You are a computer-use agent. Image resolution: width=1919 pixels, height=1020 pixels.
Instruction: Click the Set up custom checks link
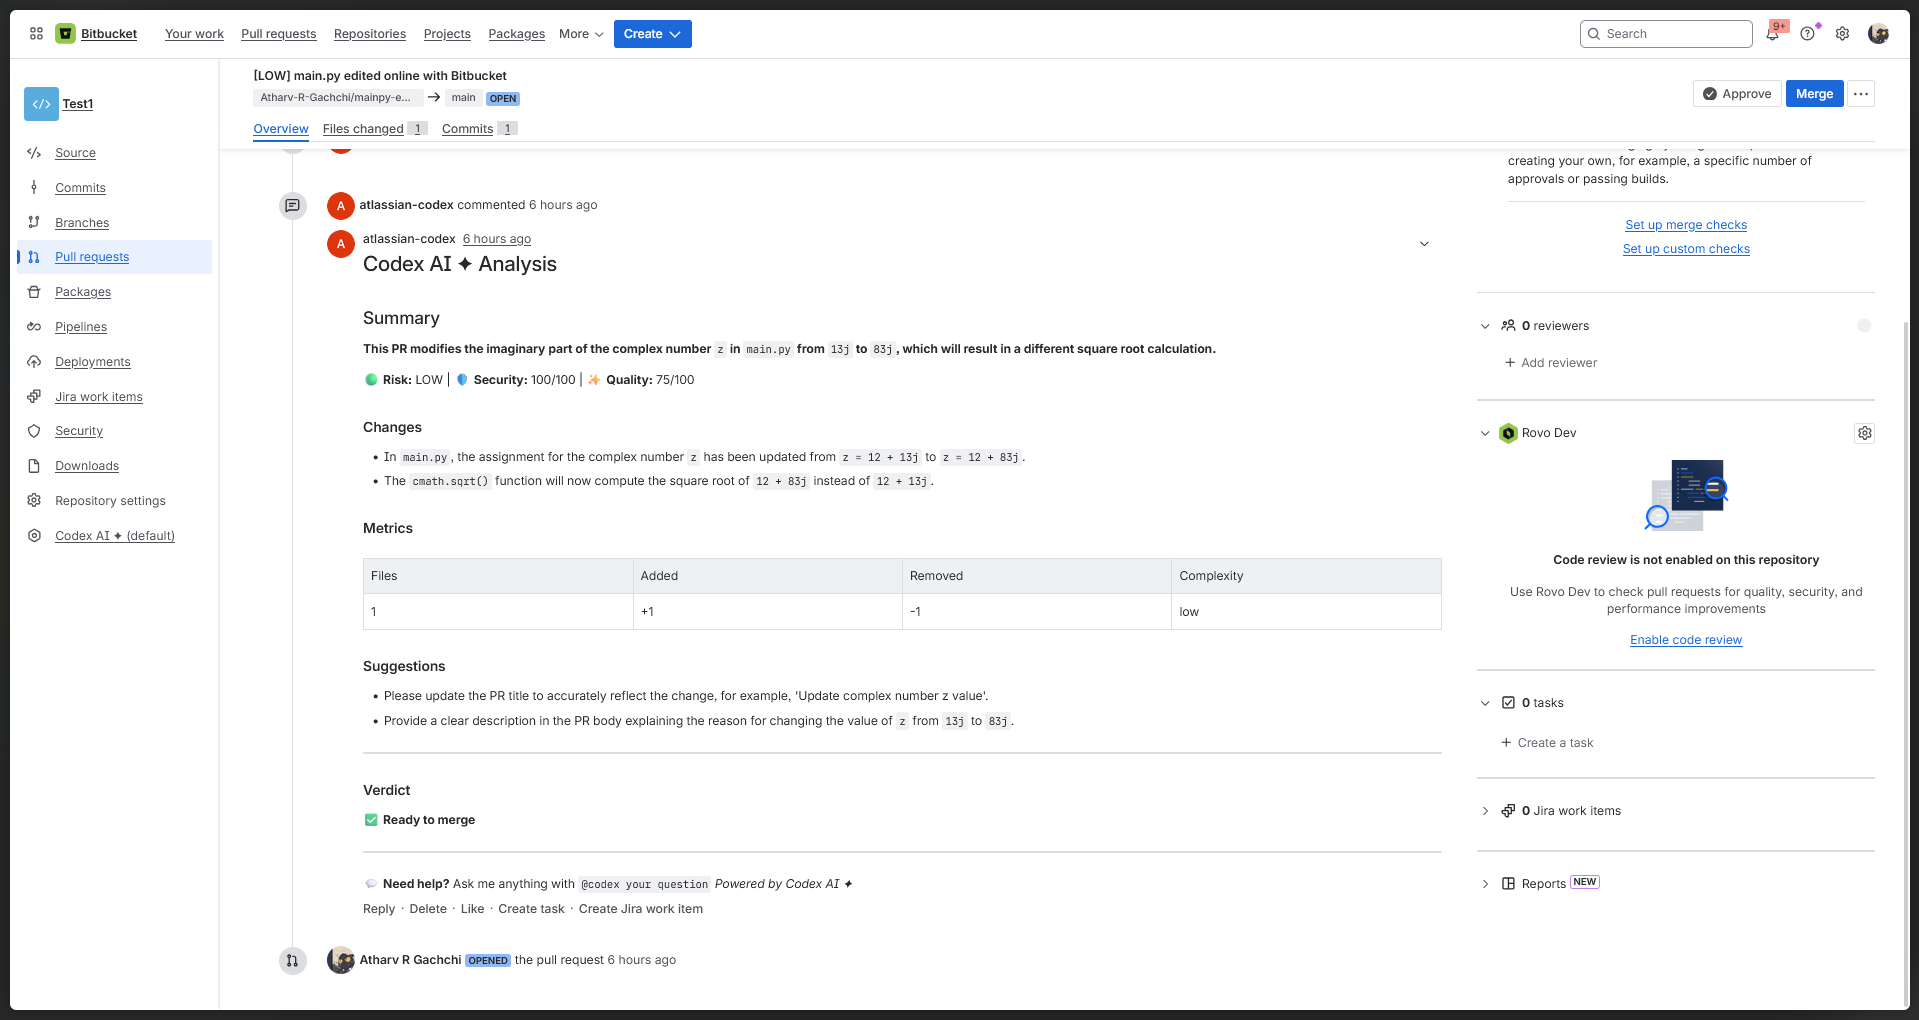(1686, 249)
